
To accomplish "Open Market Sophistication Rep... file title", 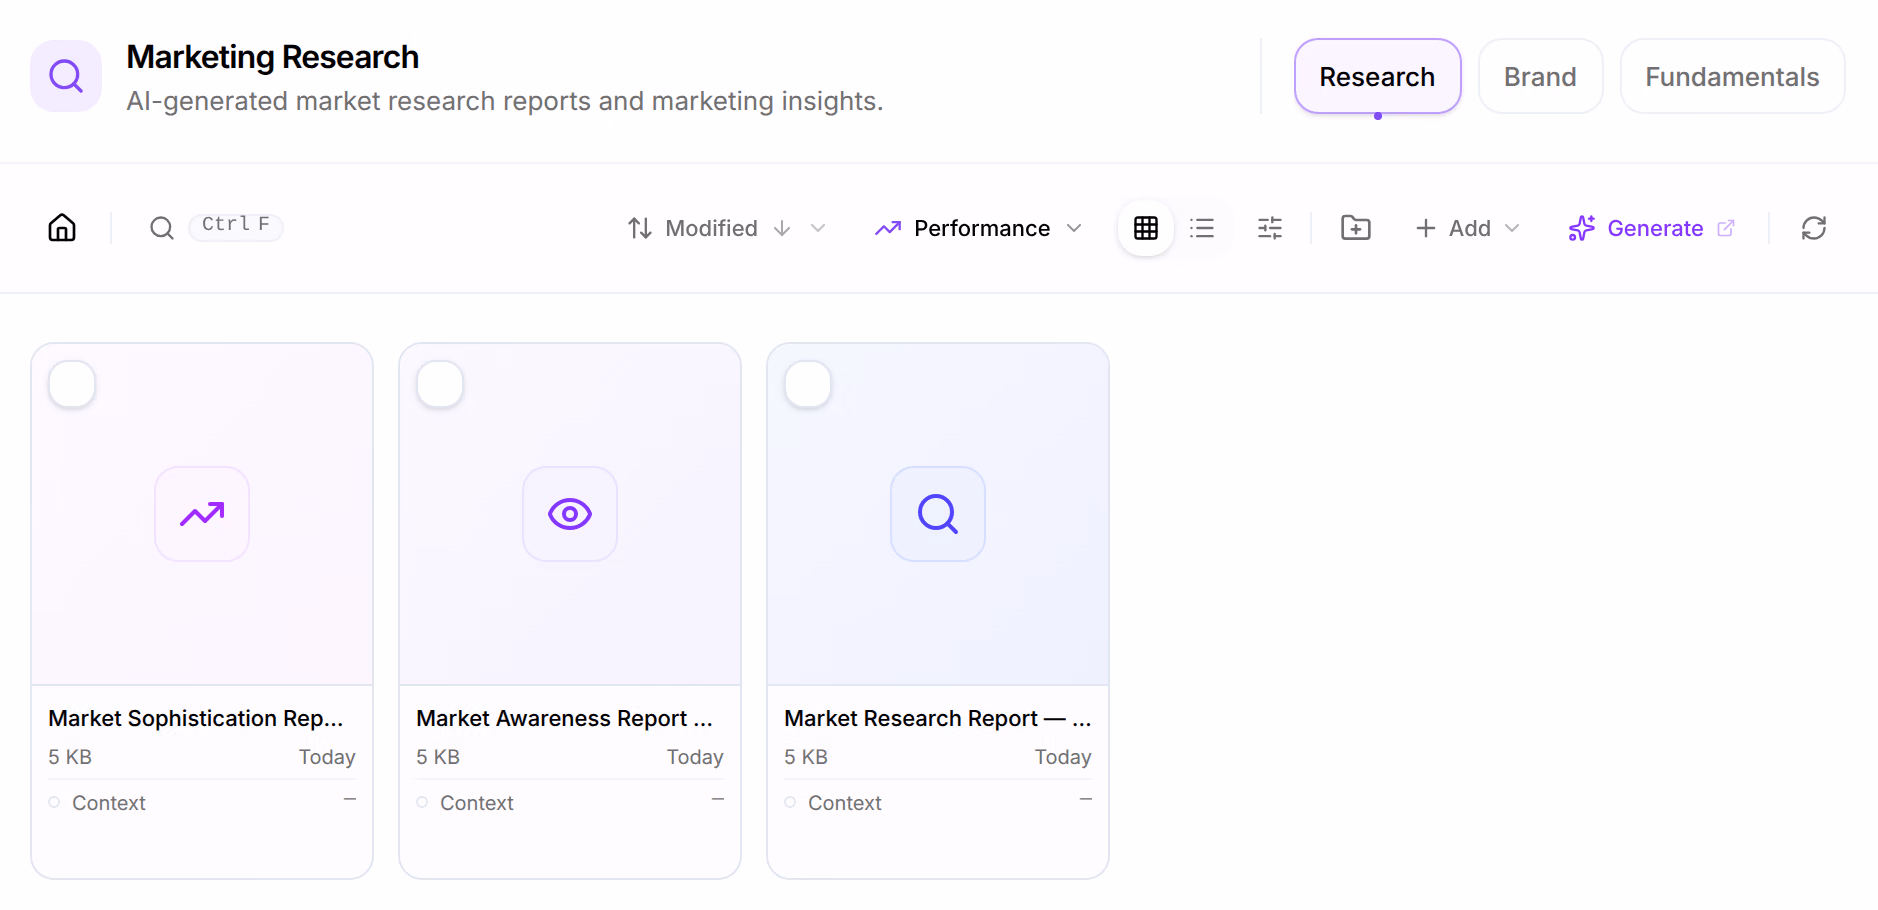I will [196, 718].
